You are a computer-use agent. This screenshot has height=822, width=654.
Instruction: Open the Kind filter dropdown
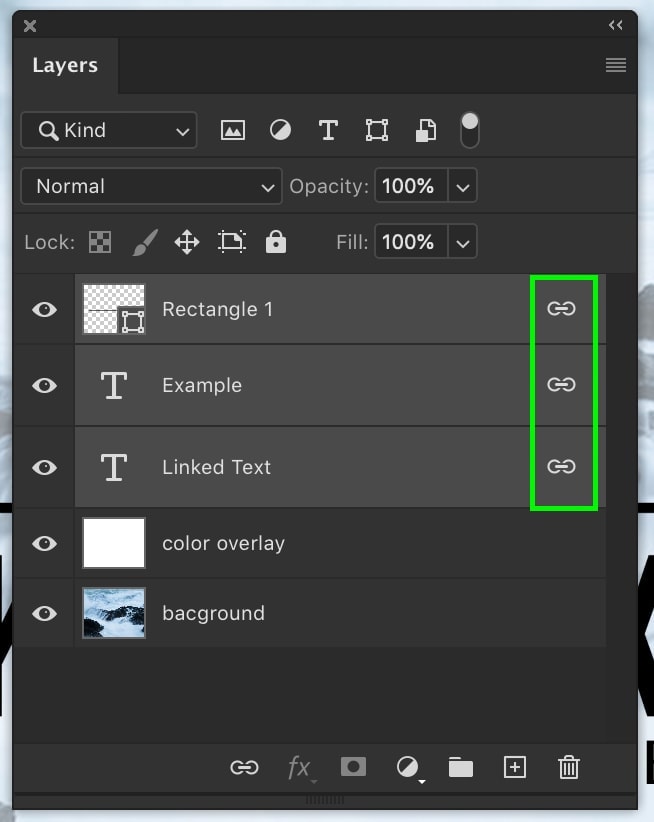pos(109,130)
